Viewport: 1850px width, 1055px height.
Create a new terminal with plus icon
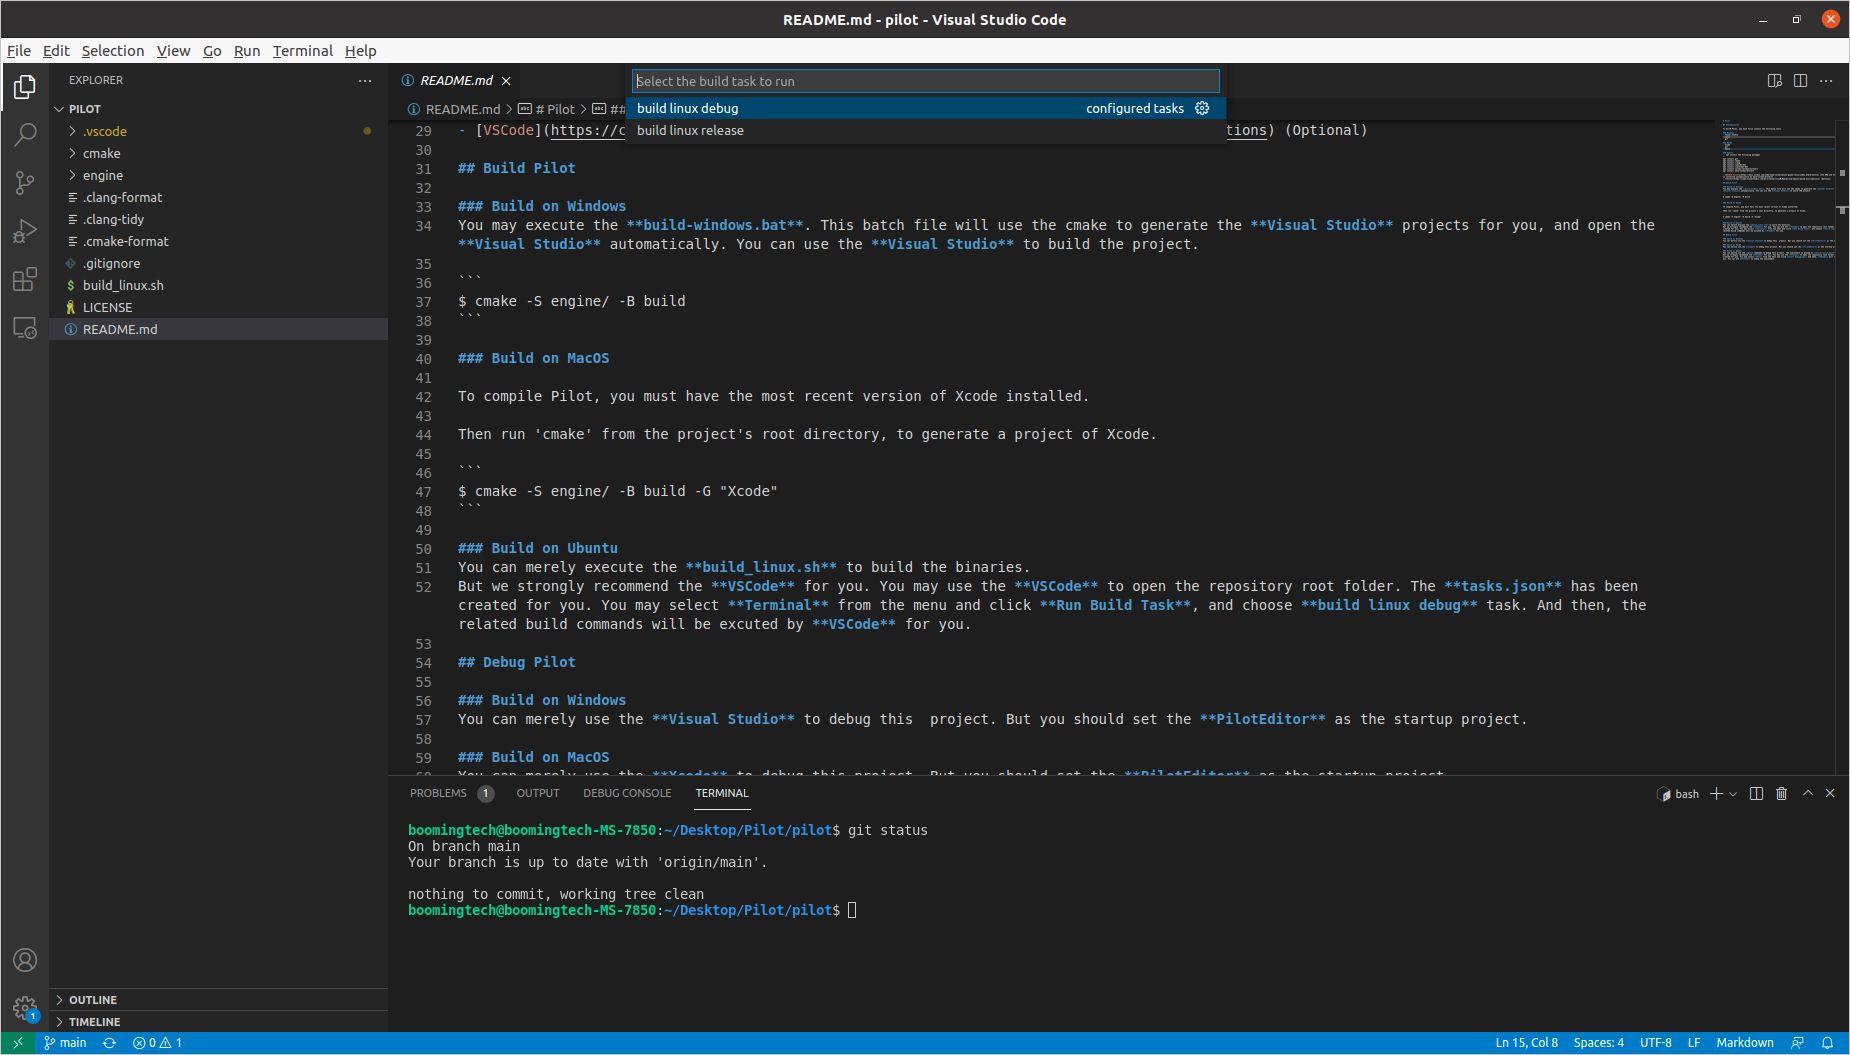click(x=1716, y=793)
